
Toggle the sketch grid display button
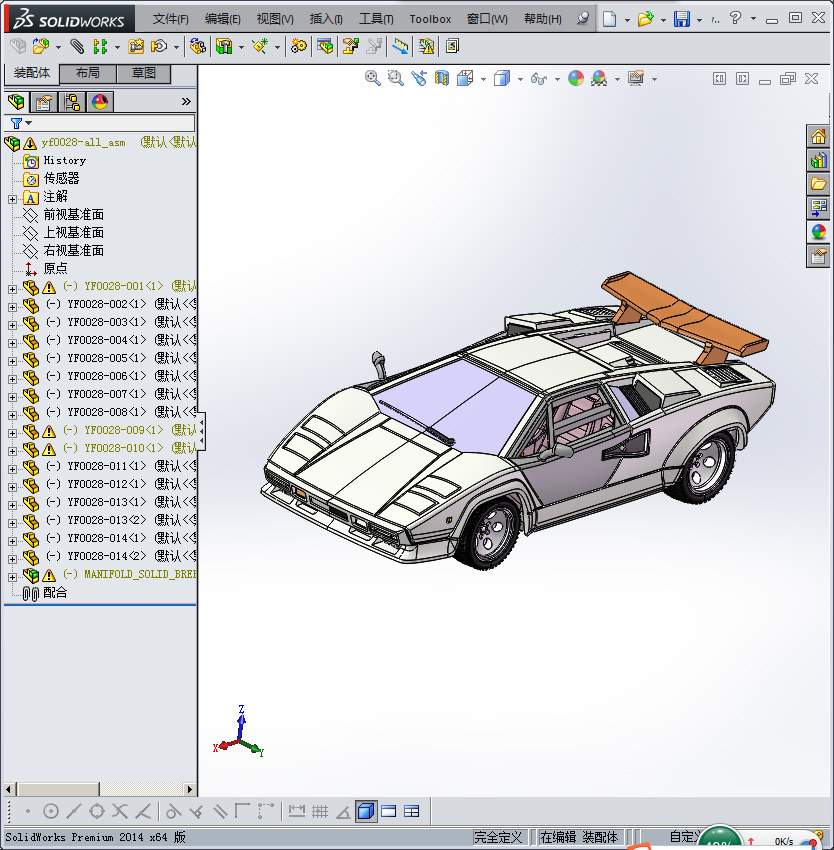click(320, 811)
